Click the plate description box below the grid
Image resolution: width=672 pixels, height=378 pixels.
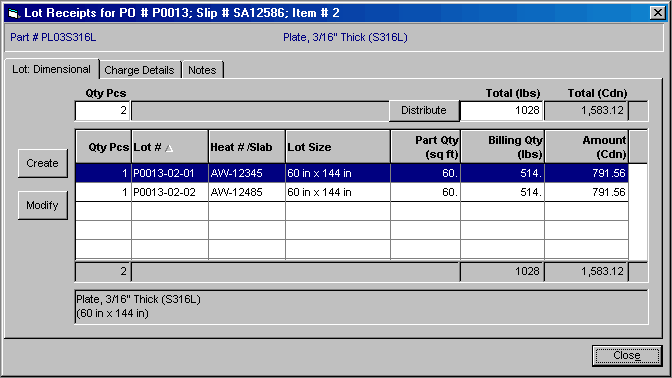coord(361,307)
